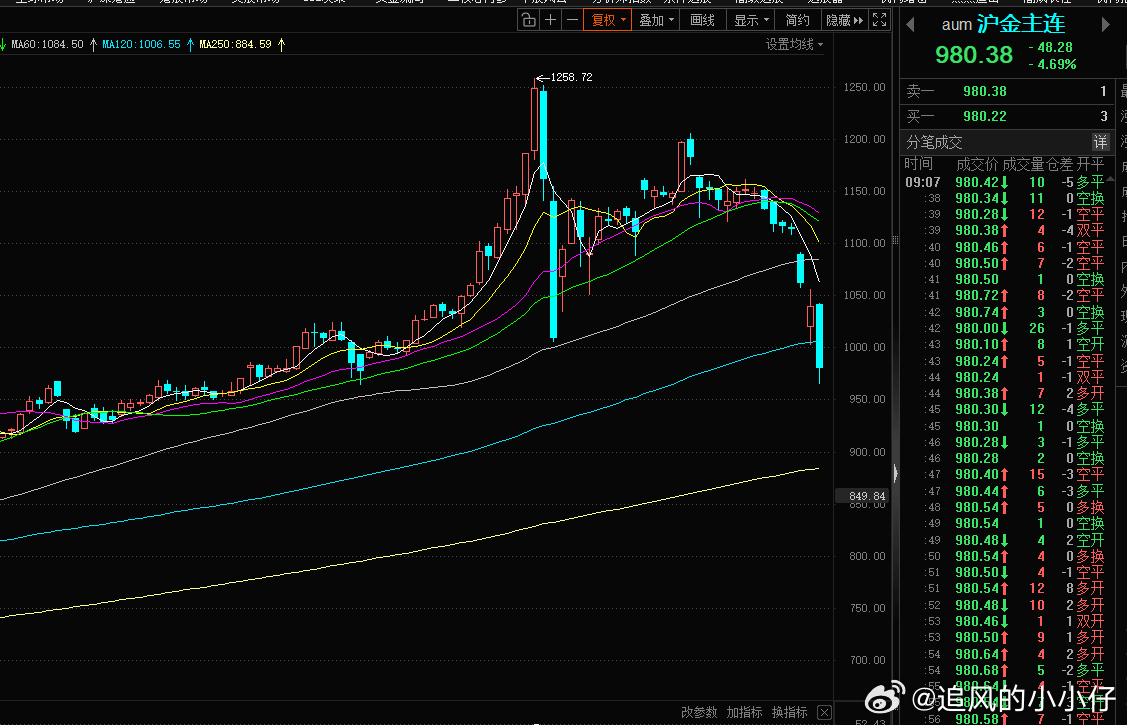Click the upper panel splitter grip

(896, 240)
